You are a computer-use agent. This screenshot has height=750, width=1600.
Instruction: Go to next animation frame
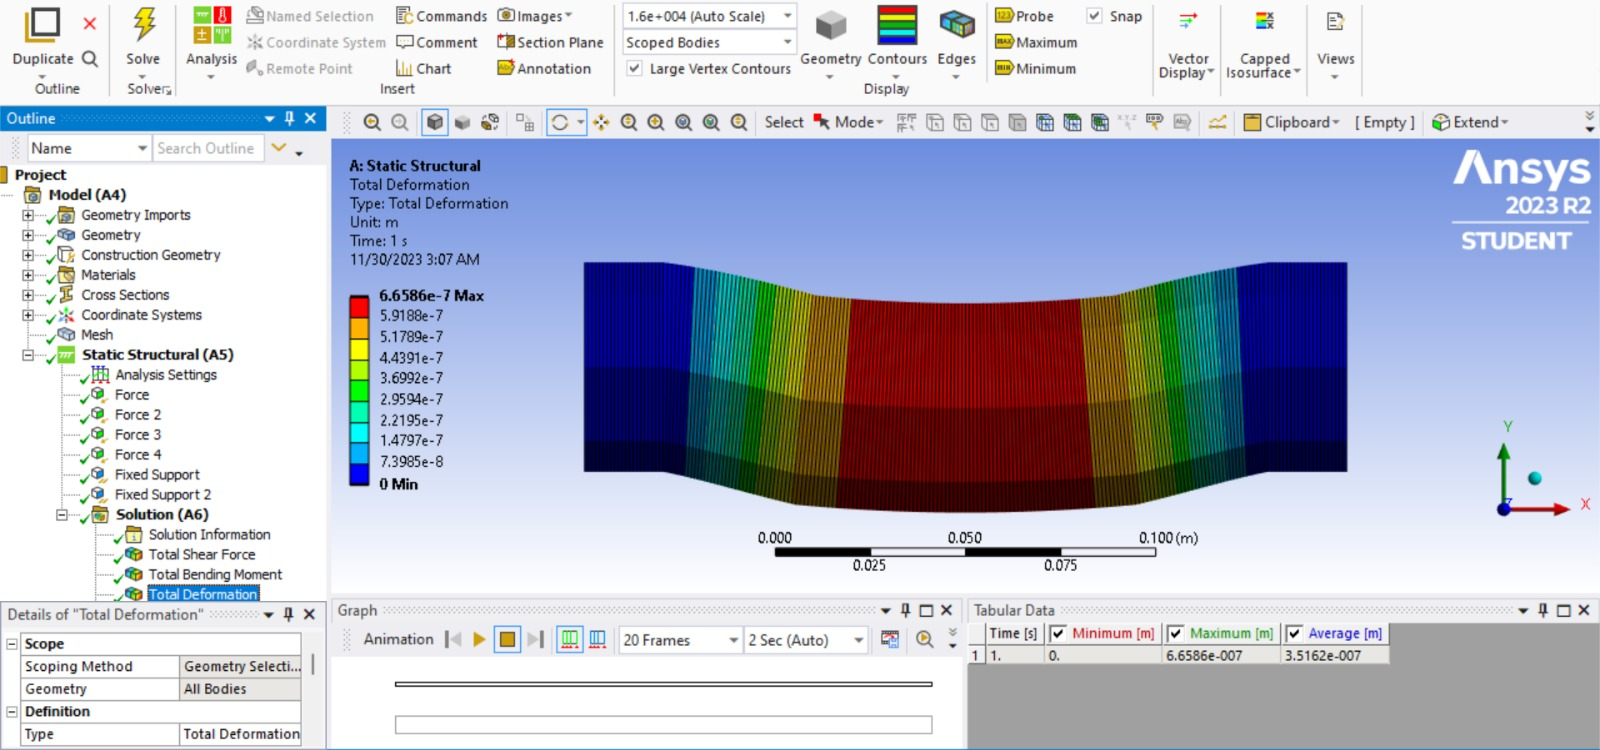click(535, 640)
